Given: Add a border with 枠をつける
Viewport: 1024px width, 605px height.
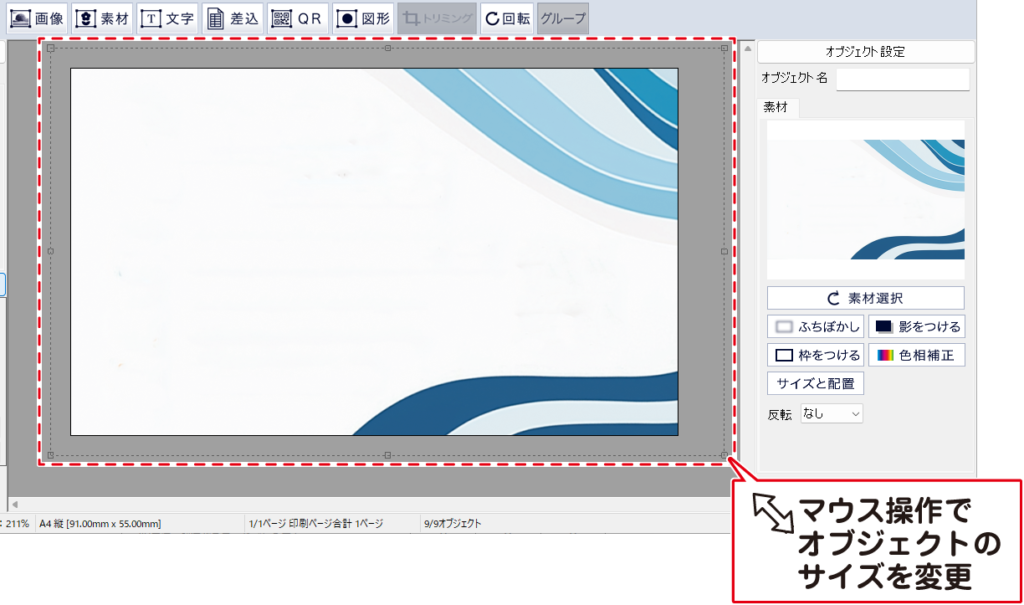Looking at the screenshot, I should tap(815, 355).
